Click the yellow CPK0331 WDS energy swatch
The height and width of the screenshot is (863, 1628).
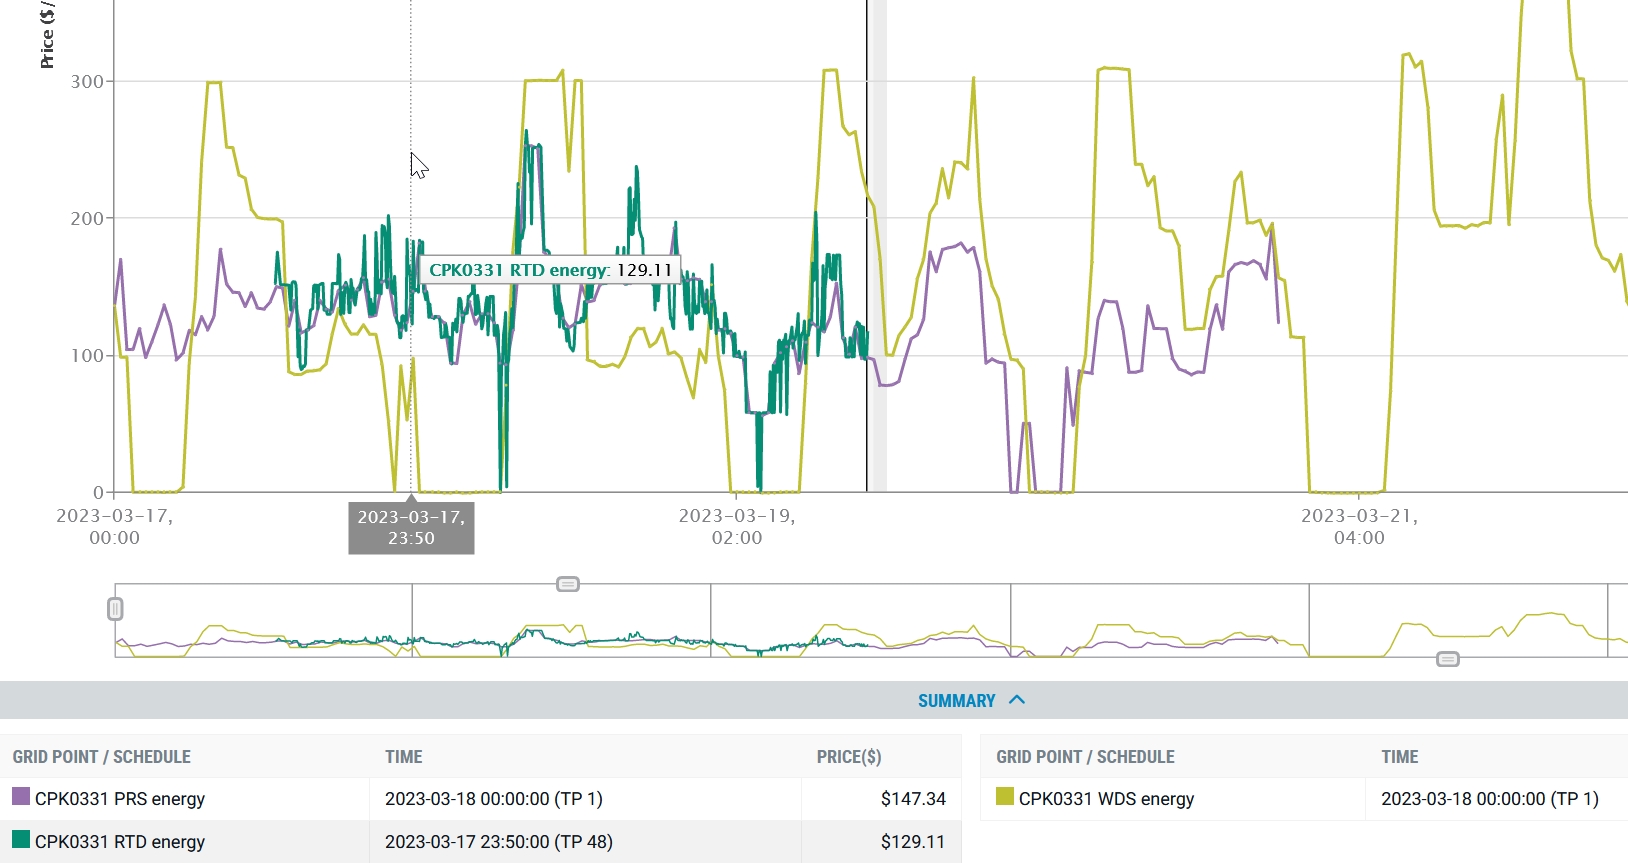click(1005, 797)
